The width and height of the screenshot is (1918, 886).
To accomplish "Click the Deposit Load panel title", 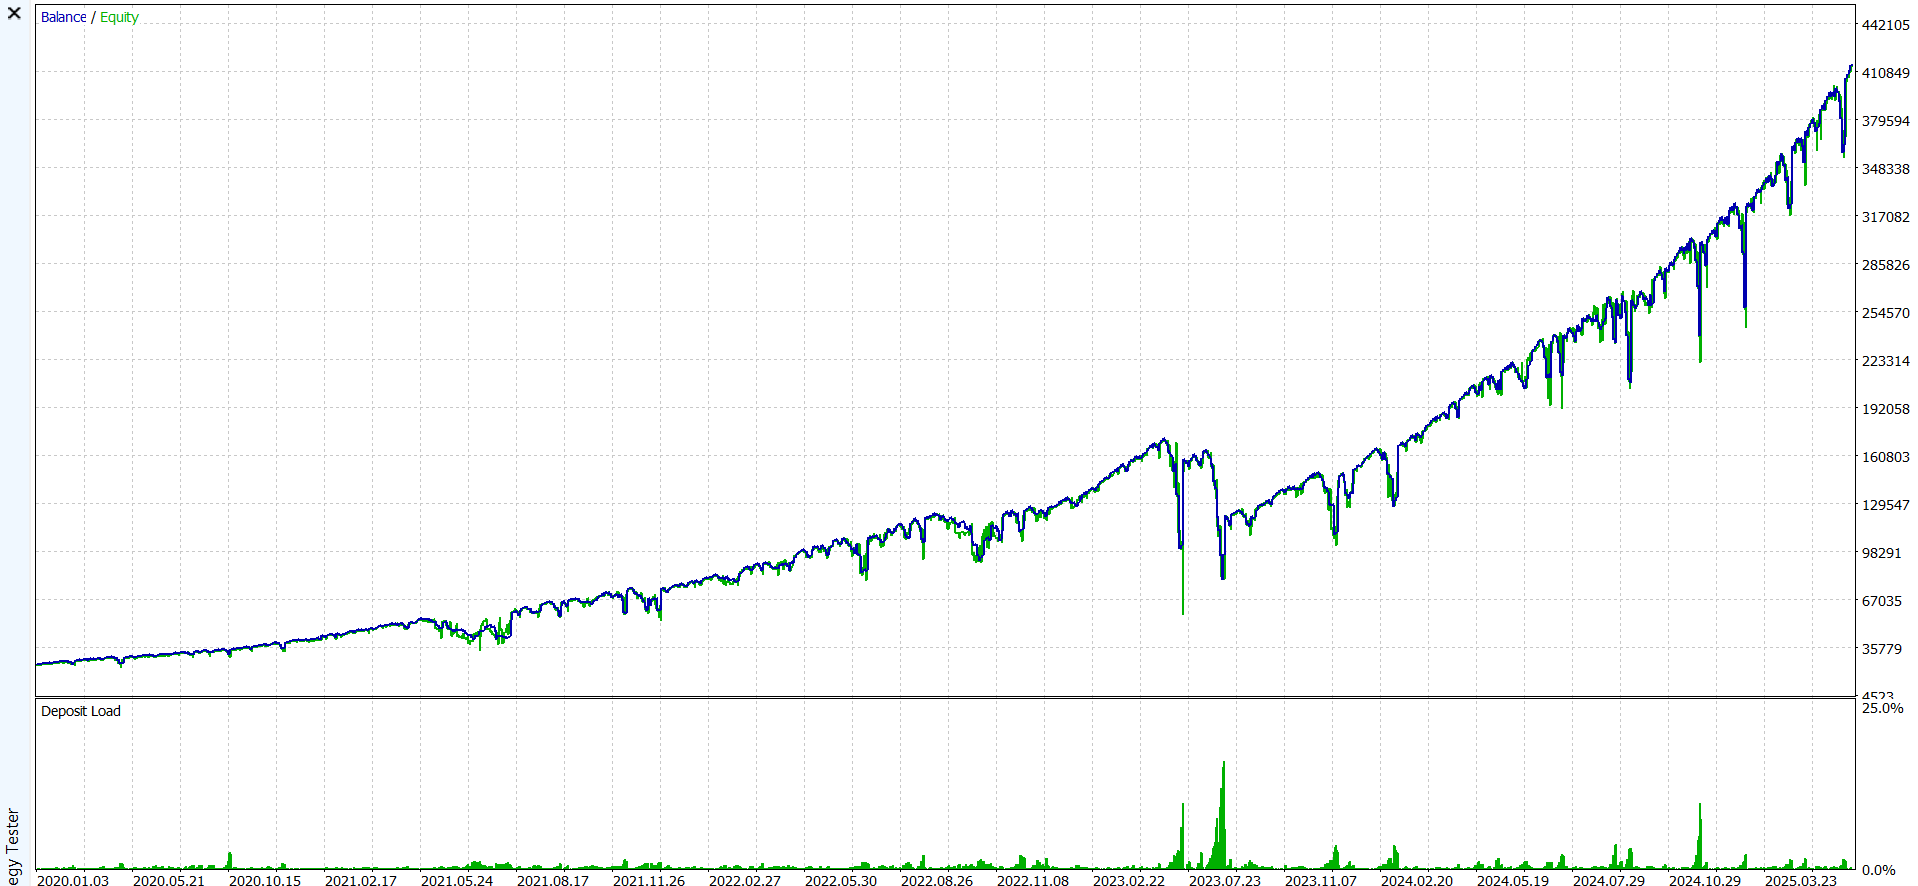I will (80, 711).
